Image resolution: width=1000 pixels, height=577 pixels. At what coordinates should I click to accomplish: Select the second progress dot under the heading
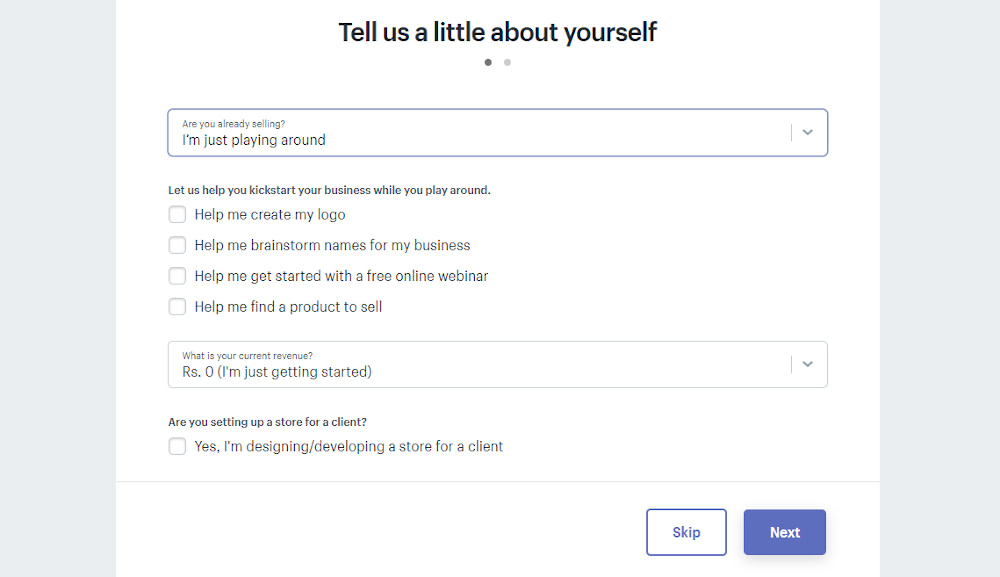point(507,62)
